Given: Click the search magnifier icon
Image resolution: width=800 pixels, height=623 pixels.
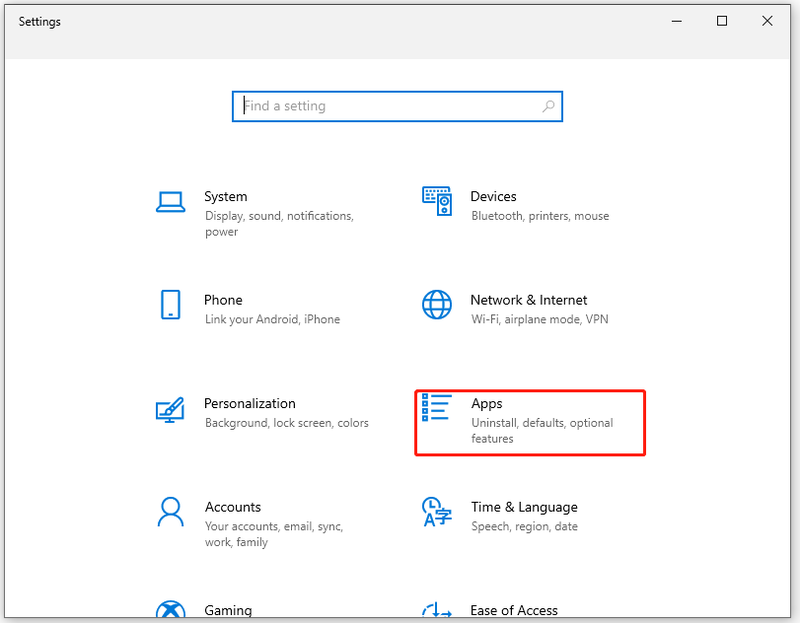Looking at the screenshot, I should (548, 106).
